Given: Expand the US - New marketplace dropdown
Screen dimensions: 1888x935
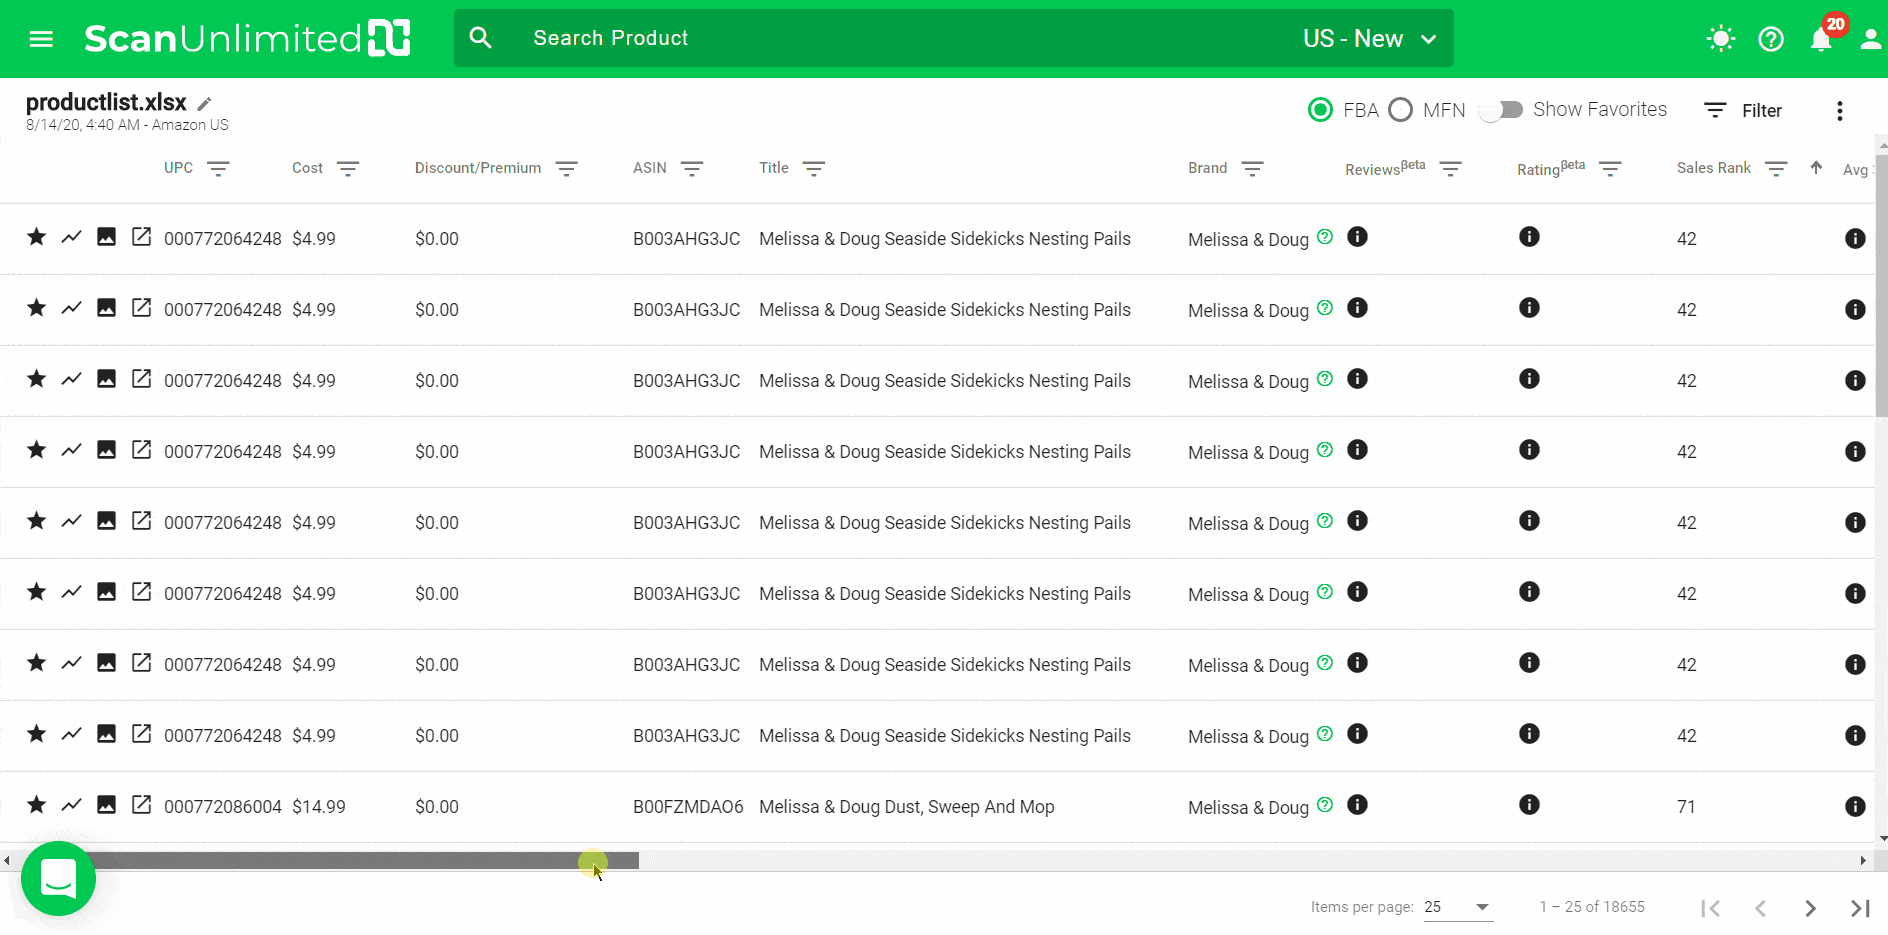Looking at the screenshot, I should [x=1369, y=39].
